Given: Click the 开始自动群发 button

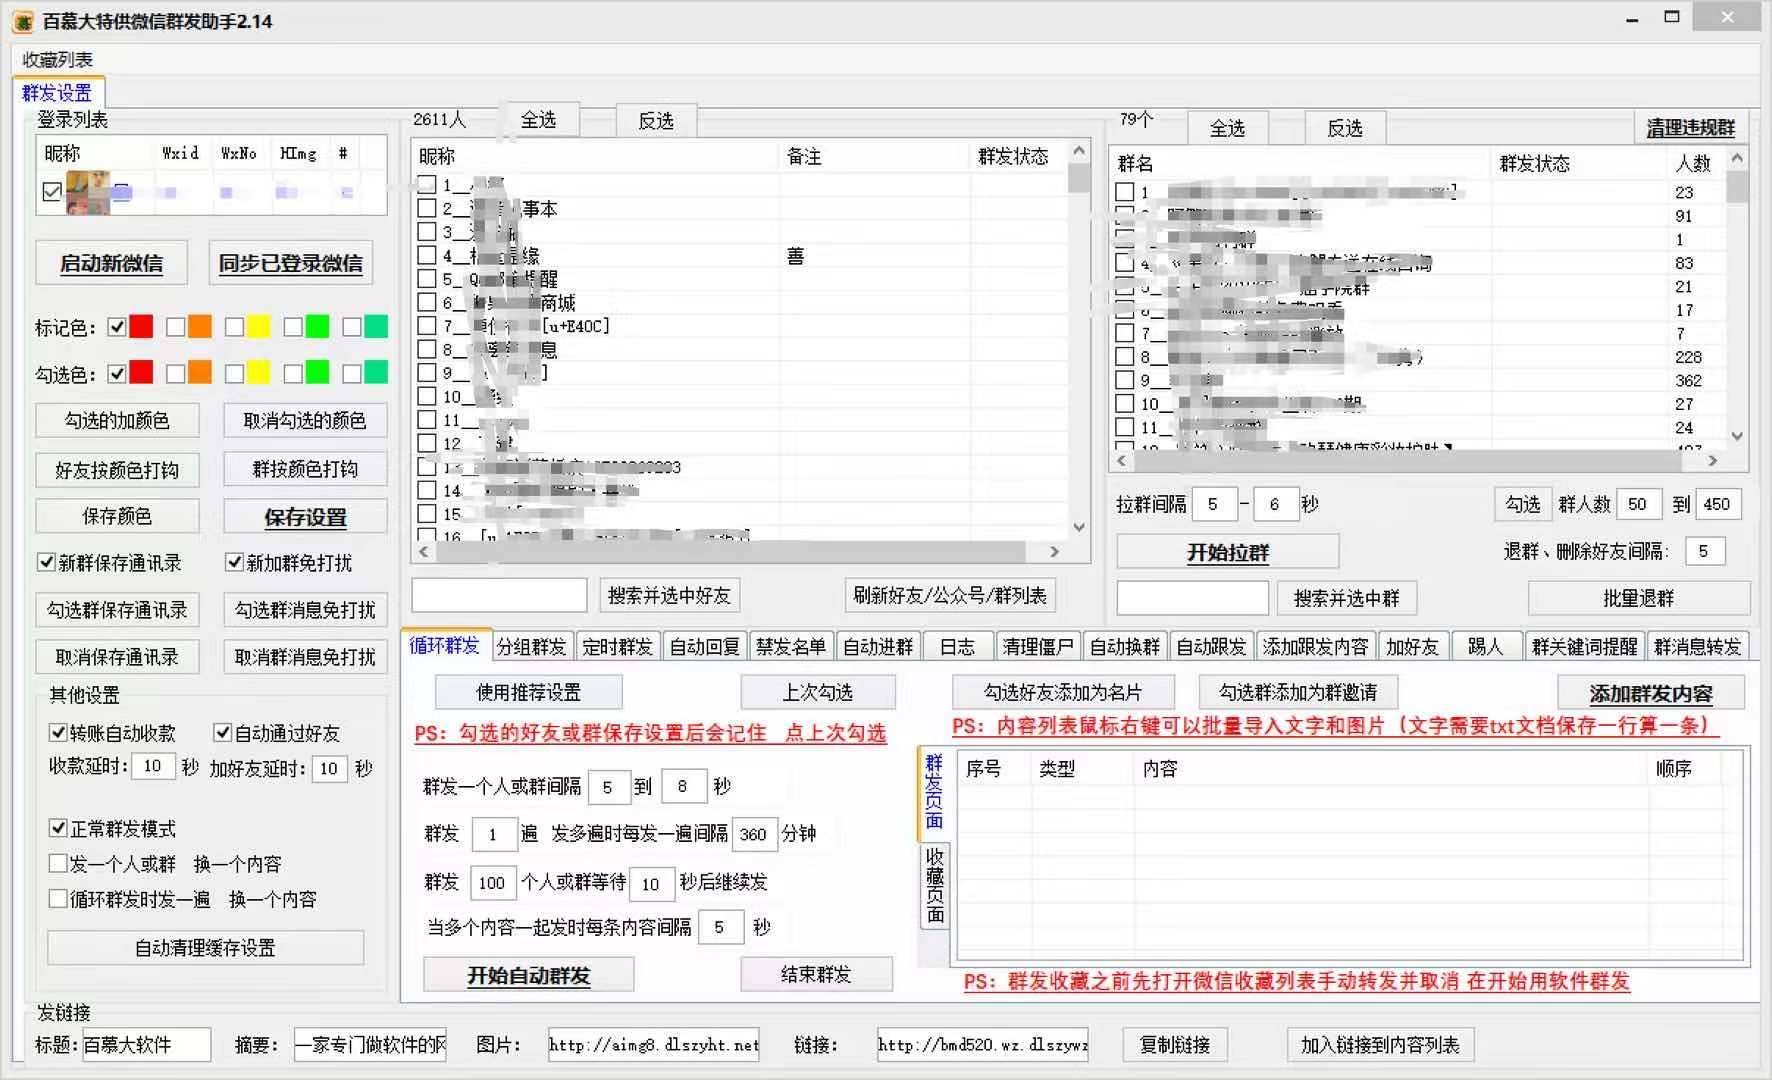Looking at the screenshot, I should click(x=529, y=974).
